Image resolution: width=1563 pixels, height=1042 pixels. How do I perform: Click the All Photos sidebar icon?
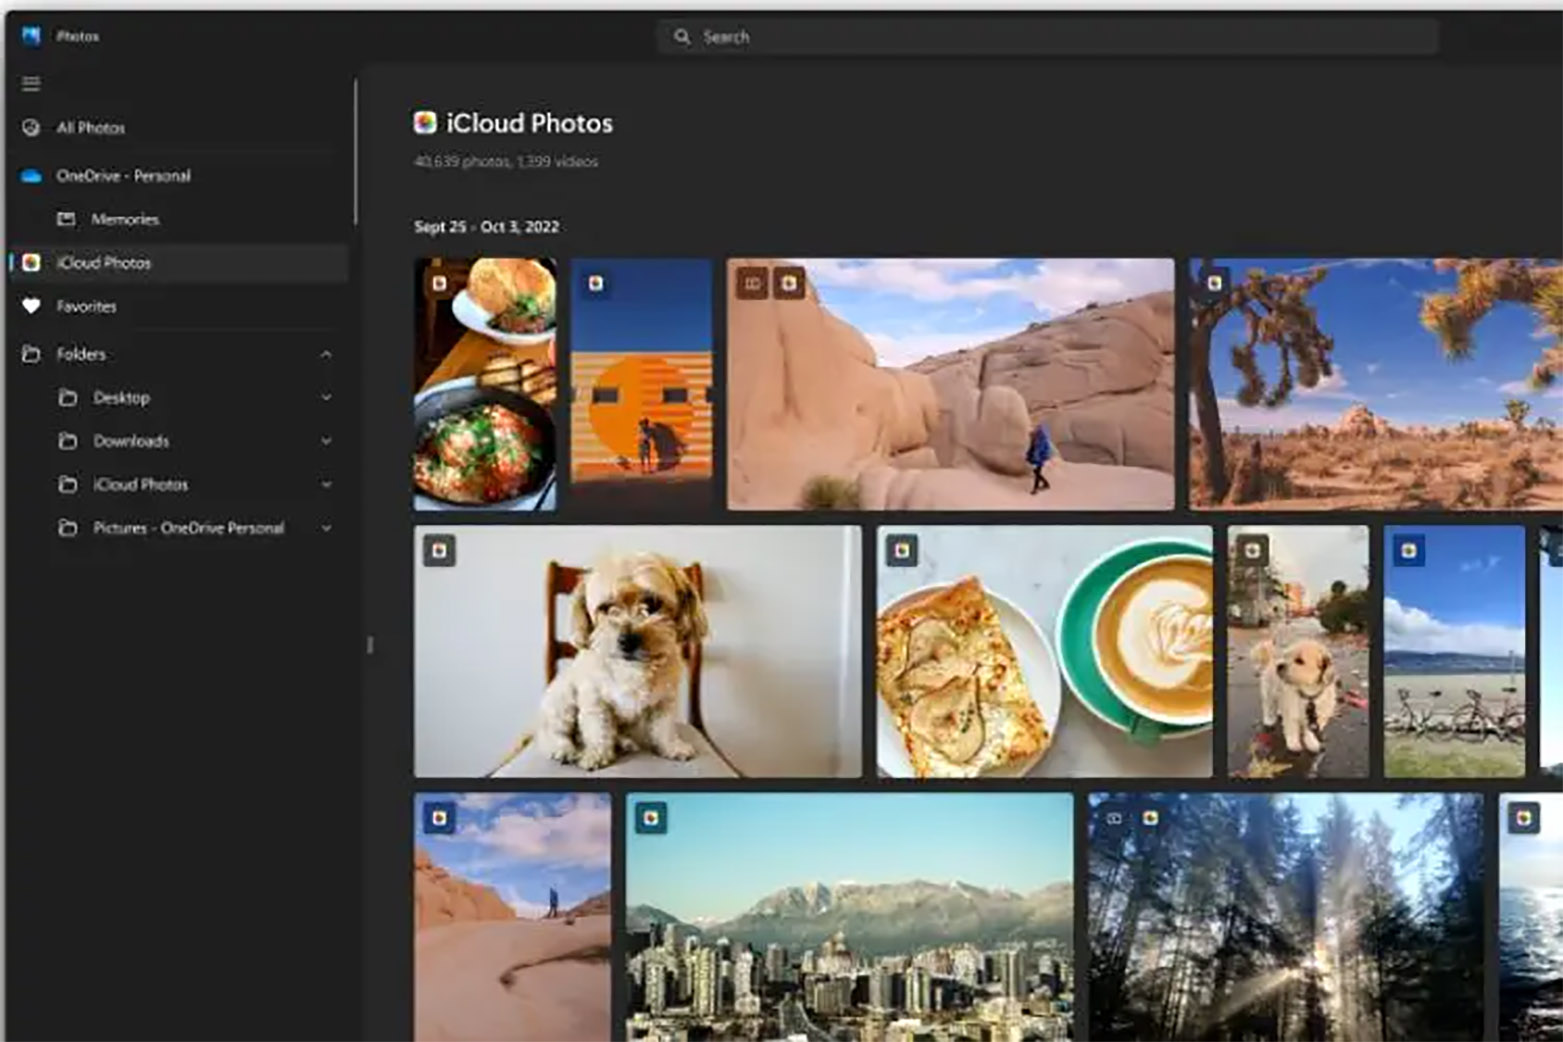[x=31, y=128]
